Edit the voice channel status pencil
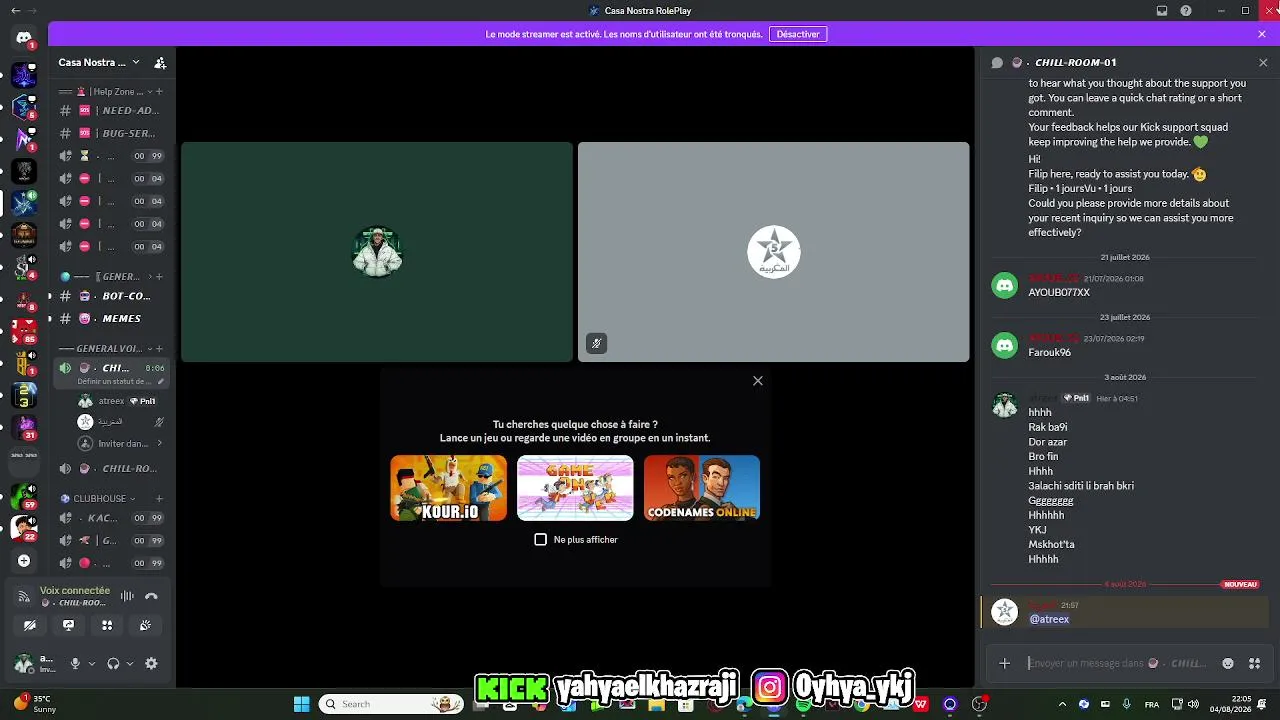Image resolution: width=1280 pixels, height=720 pixels. click(159, 381)
